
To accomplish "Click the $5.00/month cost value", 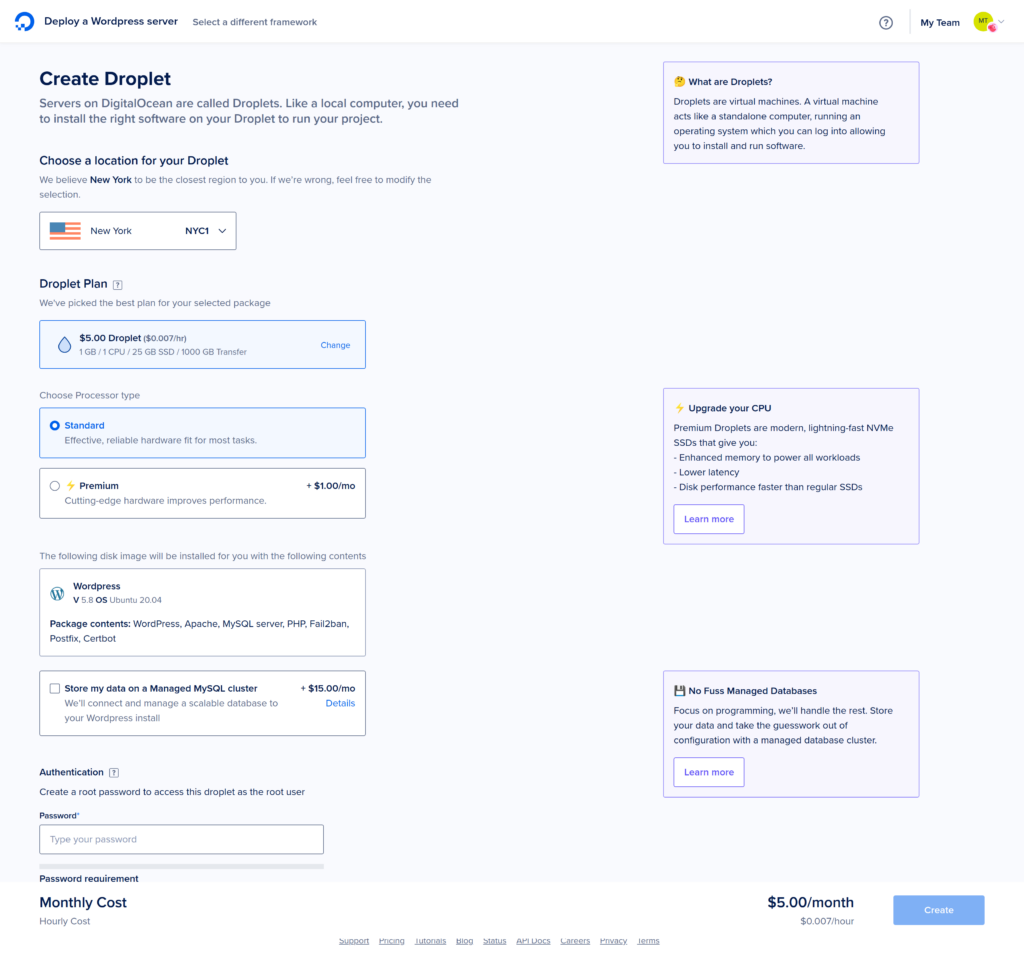I will pos(810,903).
